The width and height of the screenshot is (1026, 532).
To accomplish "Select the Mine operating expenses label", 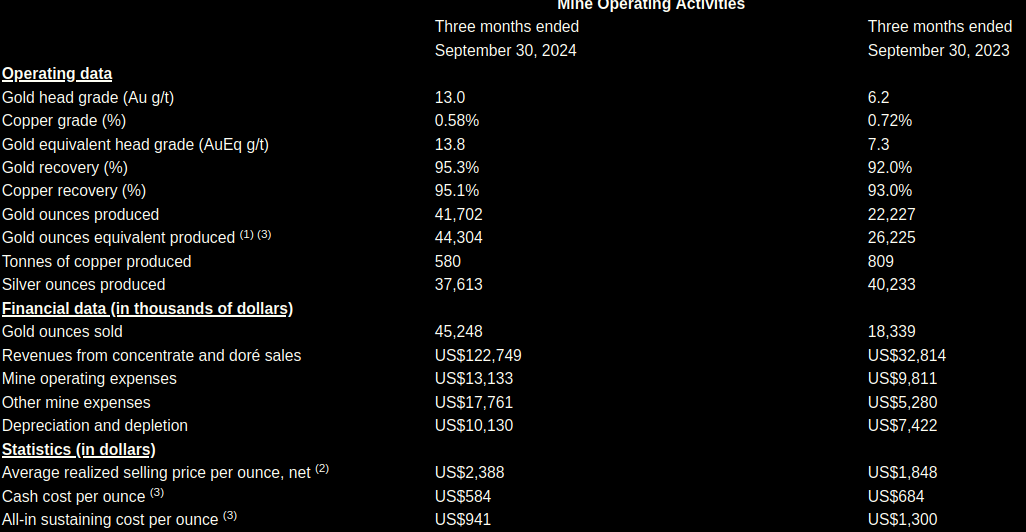I will pos(89,378).
